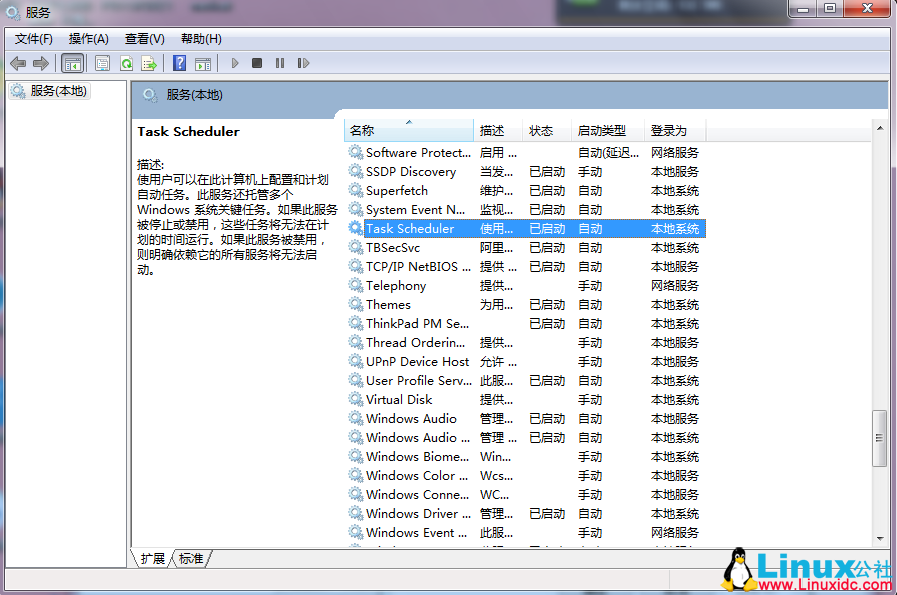This screenshot has width=897, height=595.
Task: Click 自动(延迟... startup type cell
Action: [x=608, y=152]
